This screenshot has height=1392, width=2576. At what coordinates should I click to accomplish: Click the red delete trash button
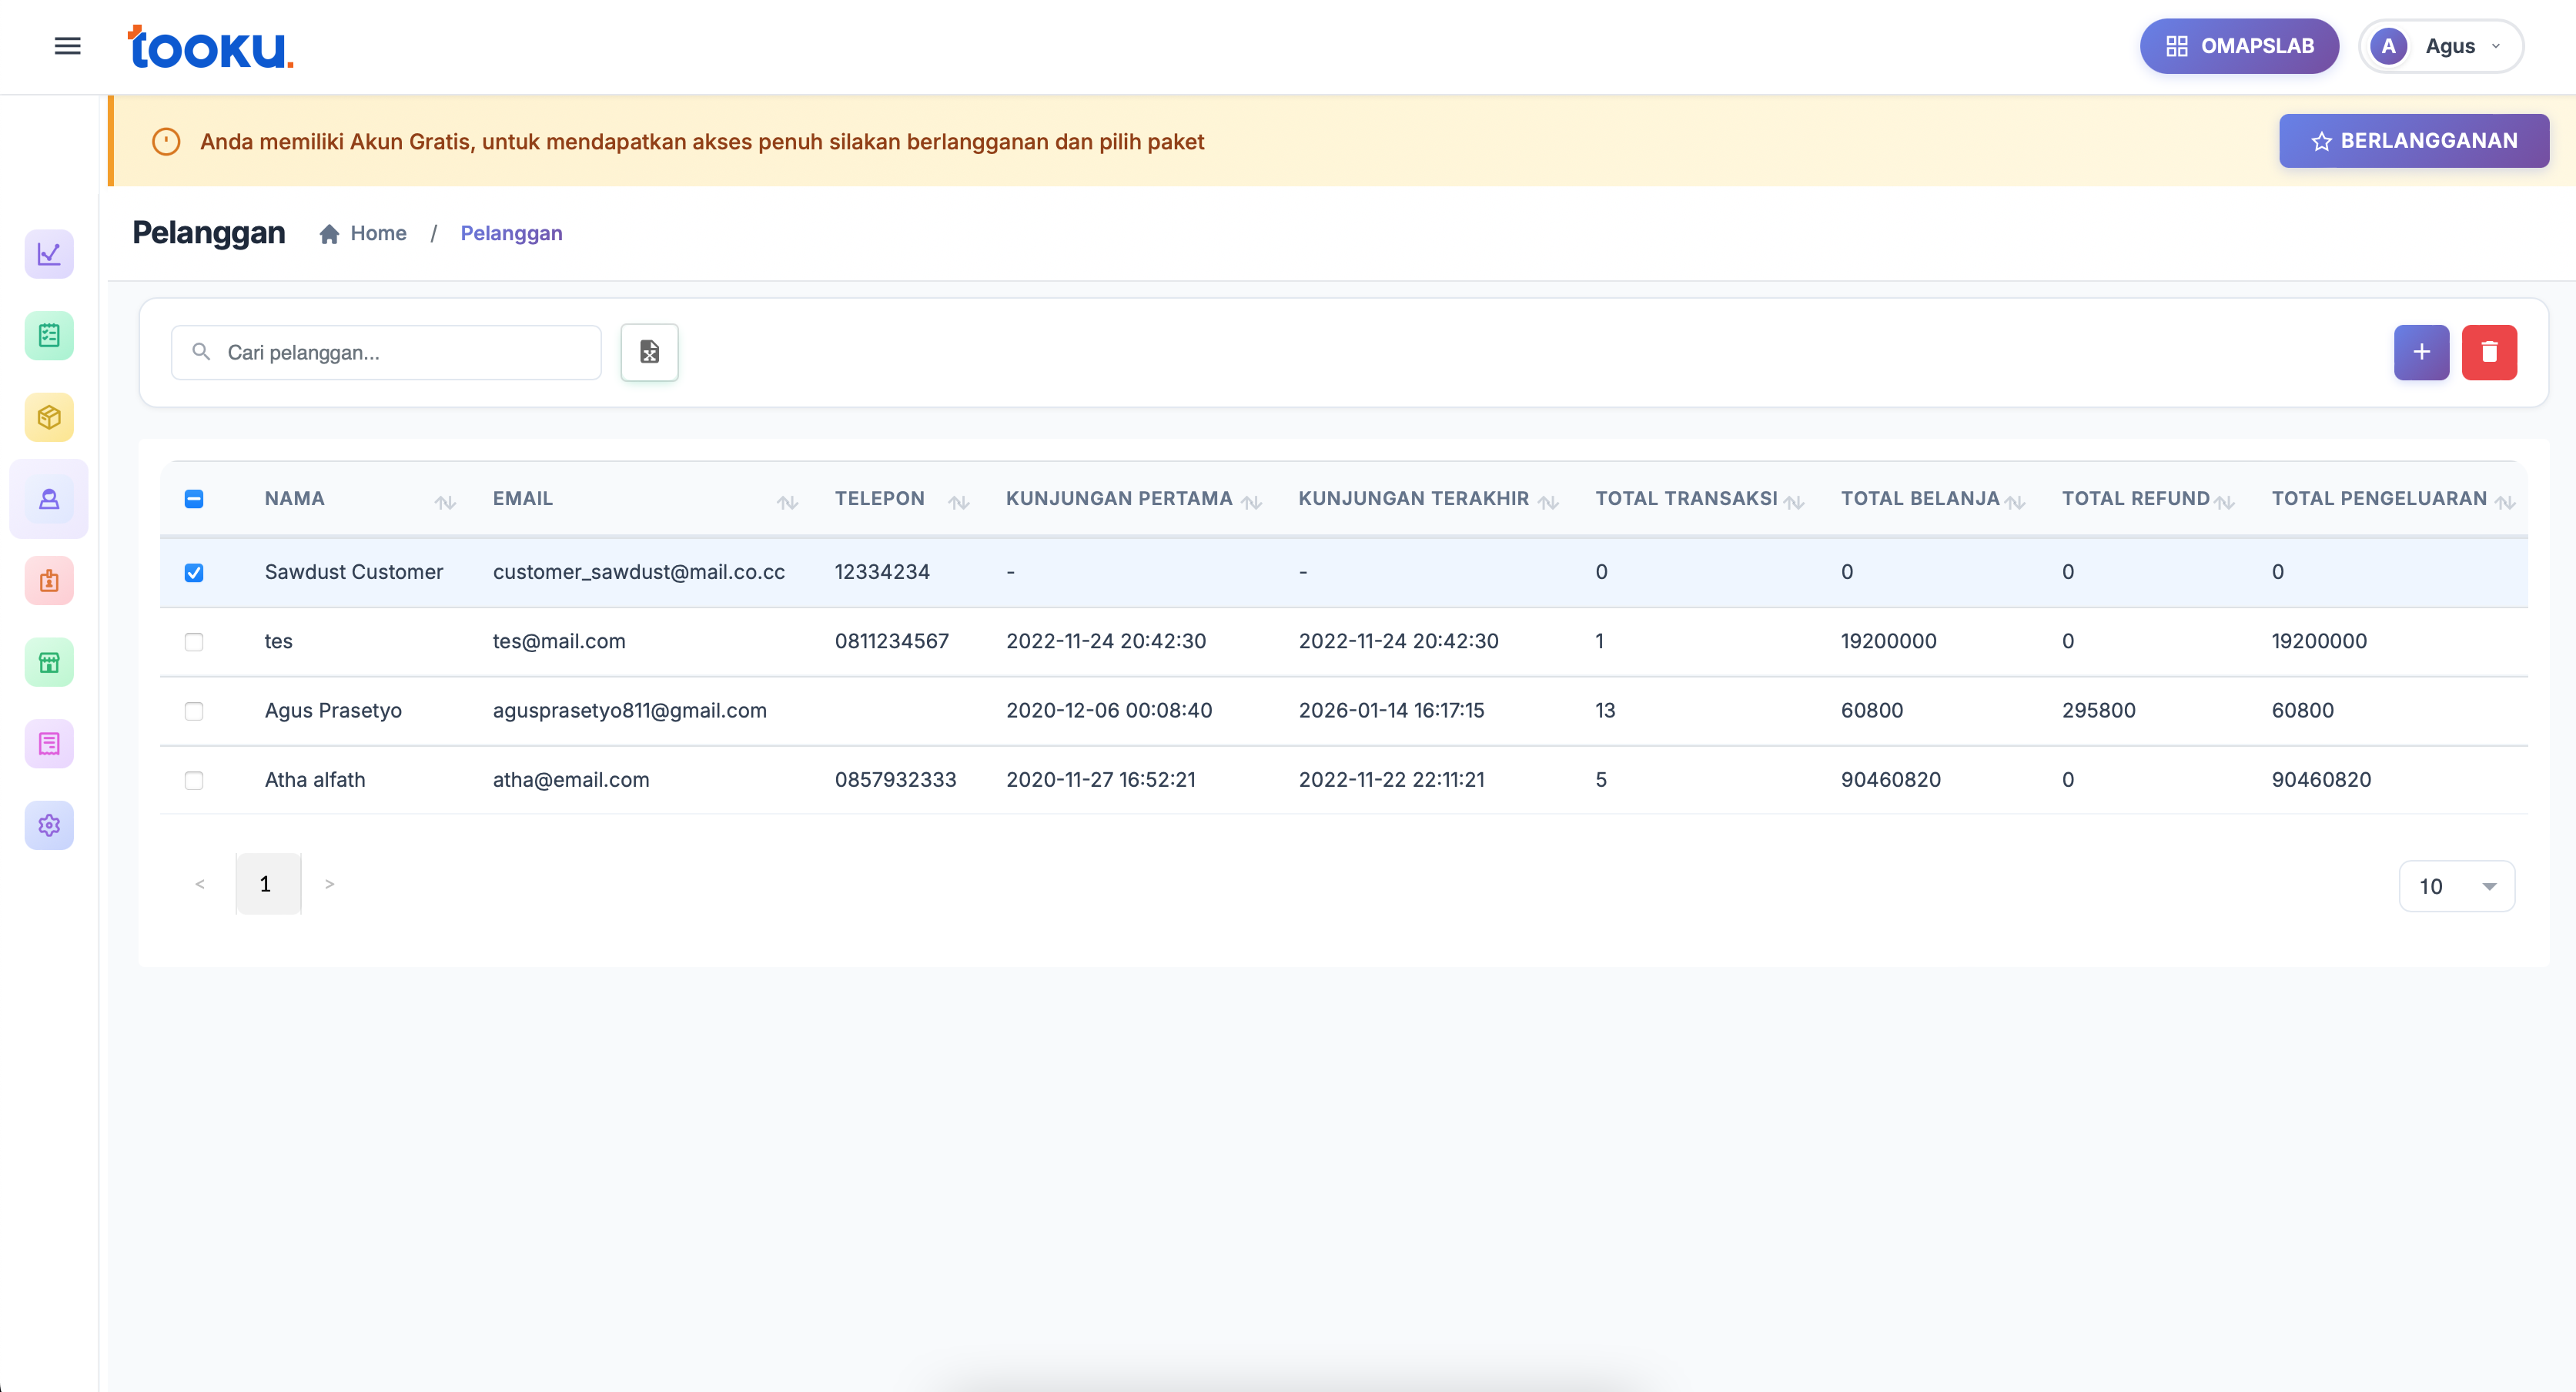click(x=2489, y=352)
